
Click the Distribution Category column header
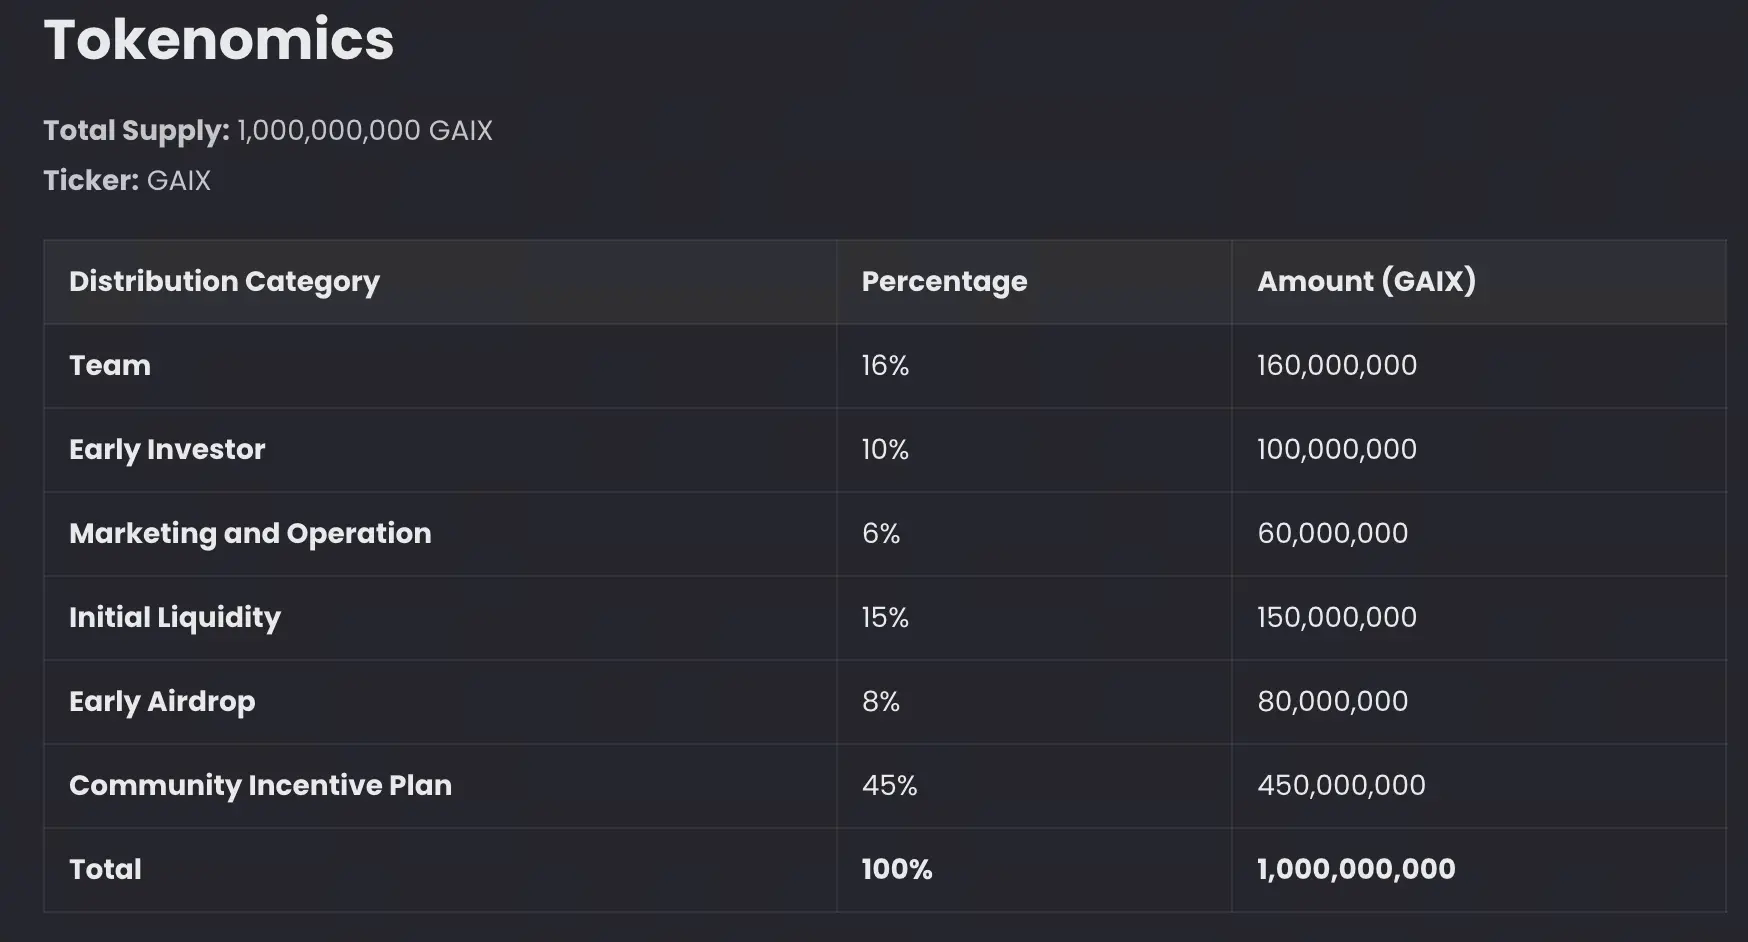click(x=224, y=282)
